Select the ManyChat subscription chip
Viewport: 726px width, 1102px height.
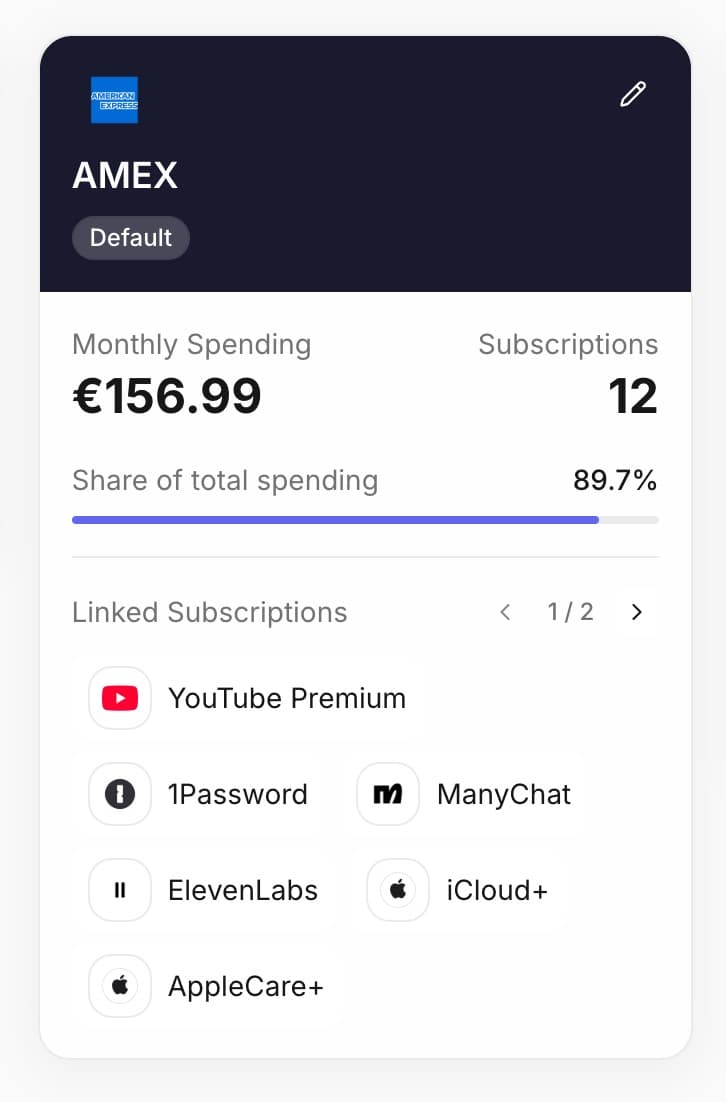(503, 794)
